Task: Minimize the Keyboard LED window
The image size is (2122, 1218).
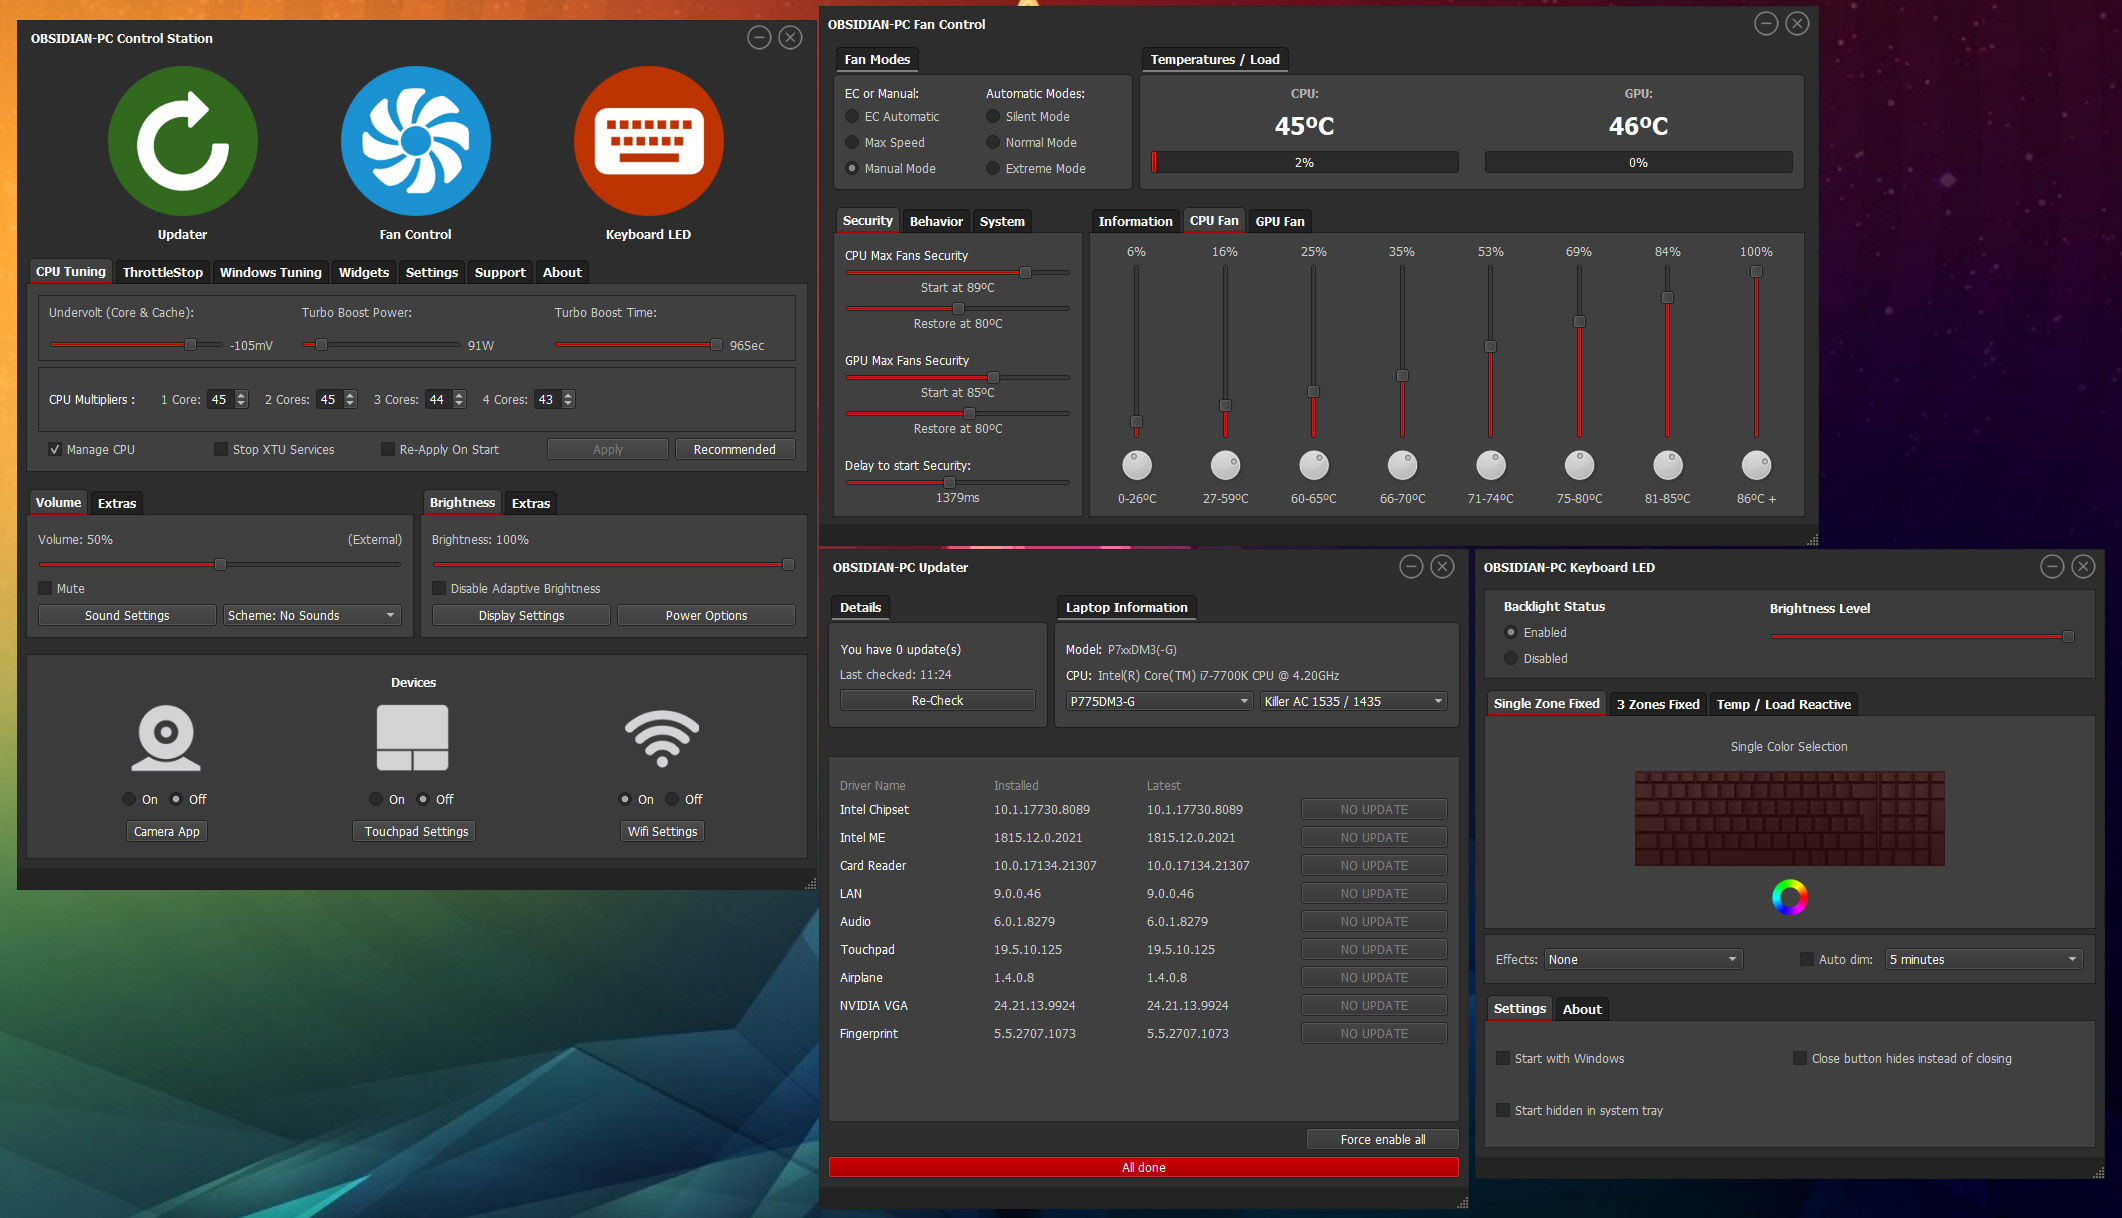Action: tap(2052, 567)
